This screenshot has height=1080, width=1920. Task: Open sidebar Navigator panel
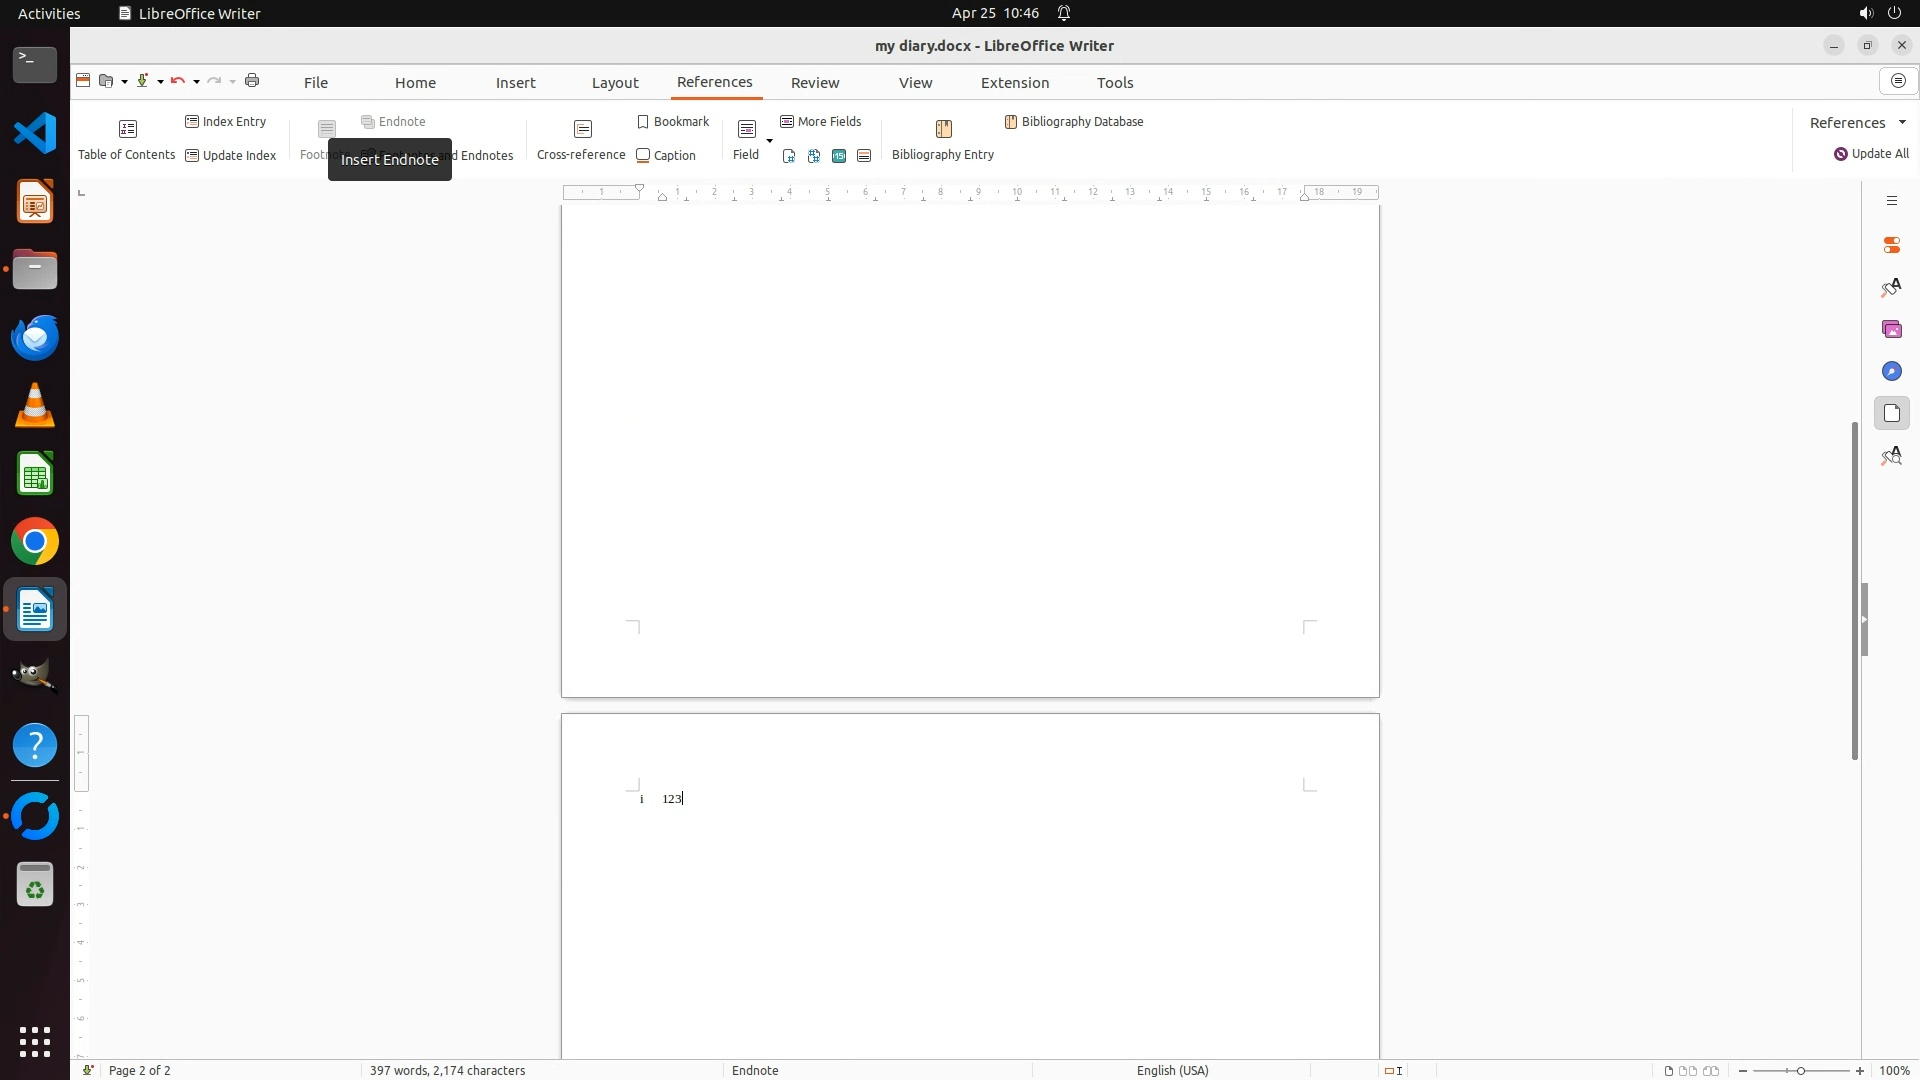coord(1891,371)
